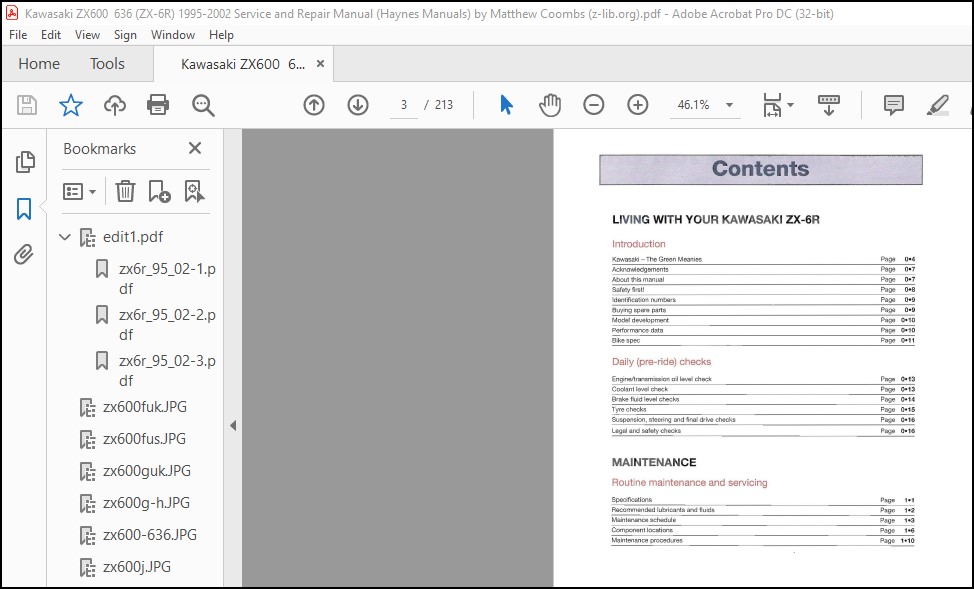Switch to the Tools tab
This screenshot has width=974, height=589.
107,63
